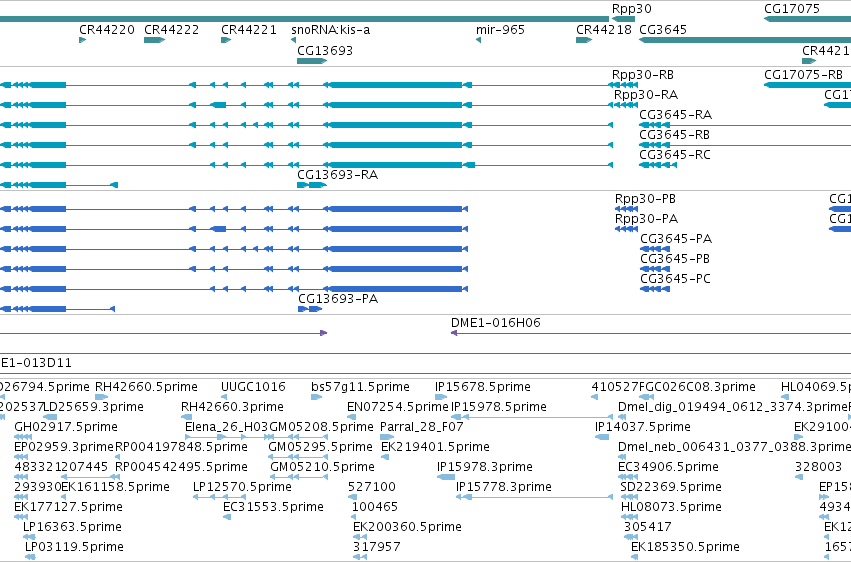Select the Rpp30-RA transcript label
851x562 pixels.
pos(646,95)
